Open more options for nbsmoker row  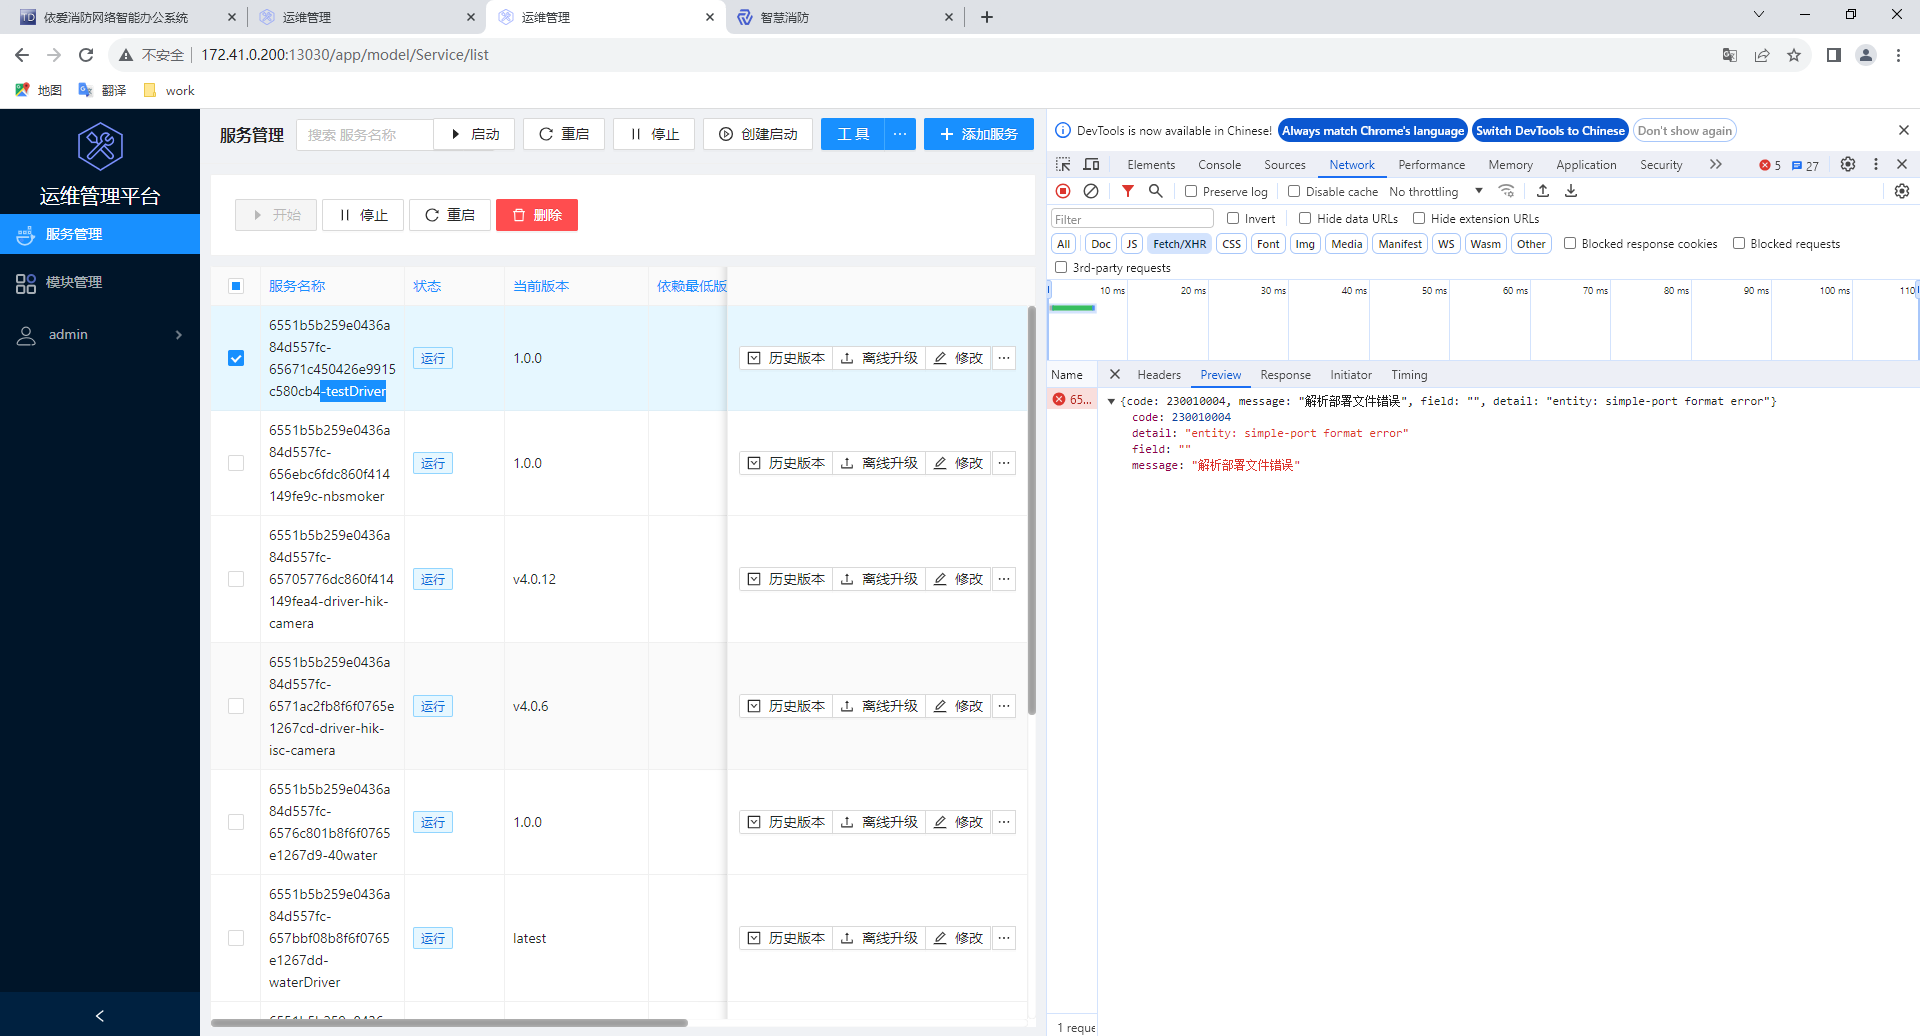tap(1004, 463)
